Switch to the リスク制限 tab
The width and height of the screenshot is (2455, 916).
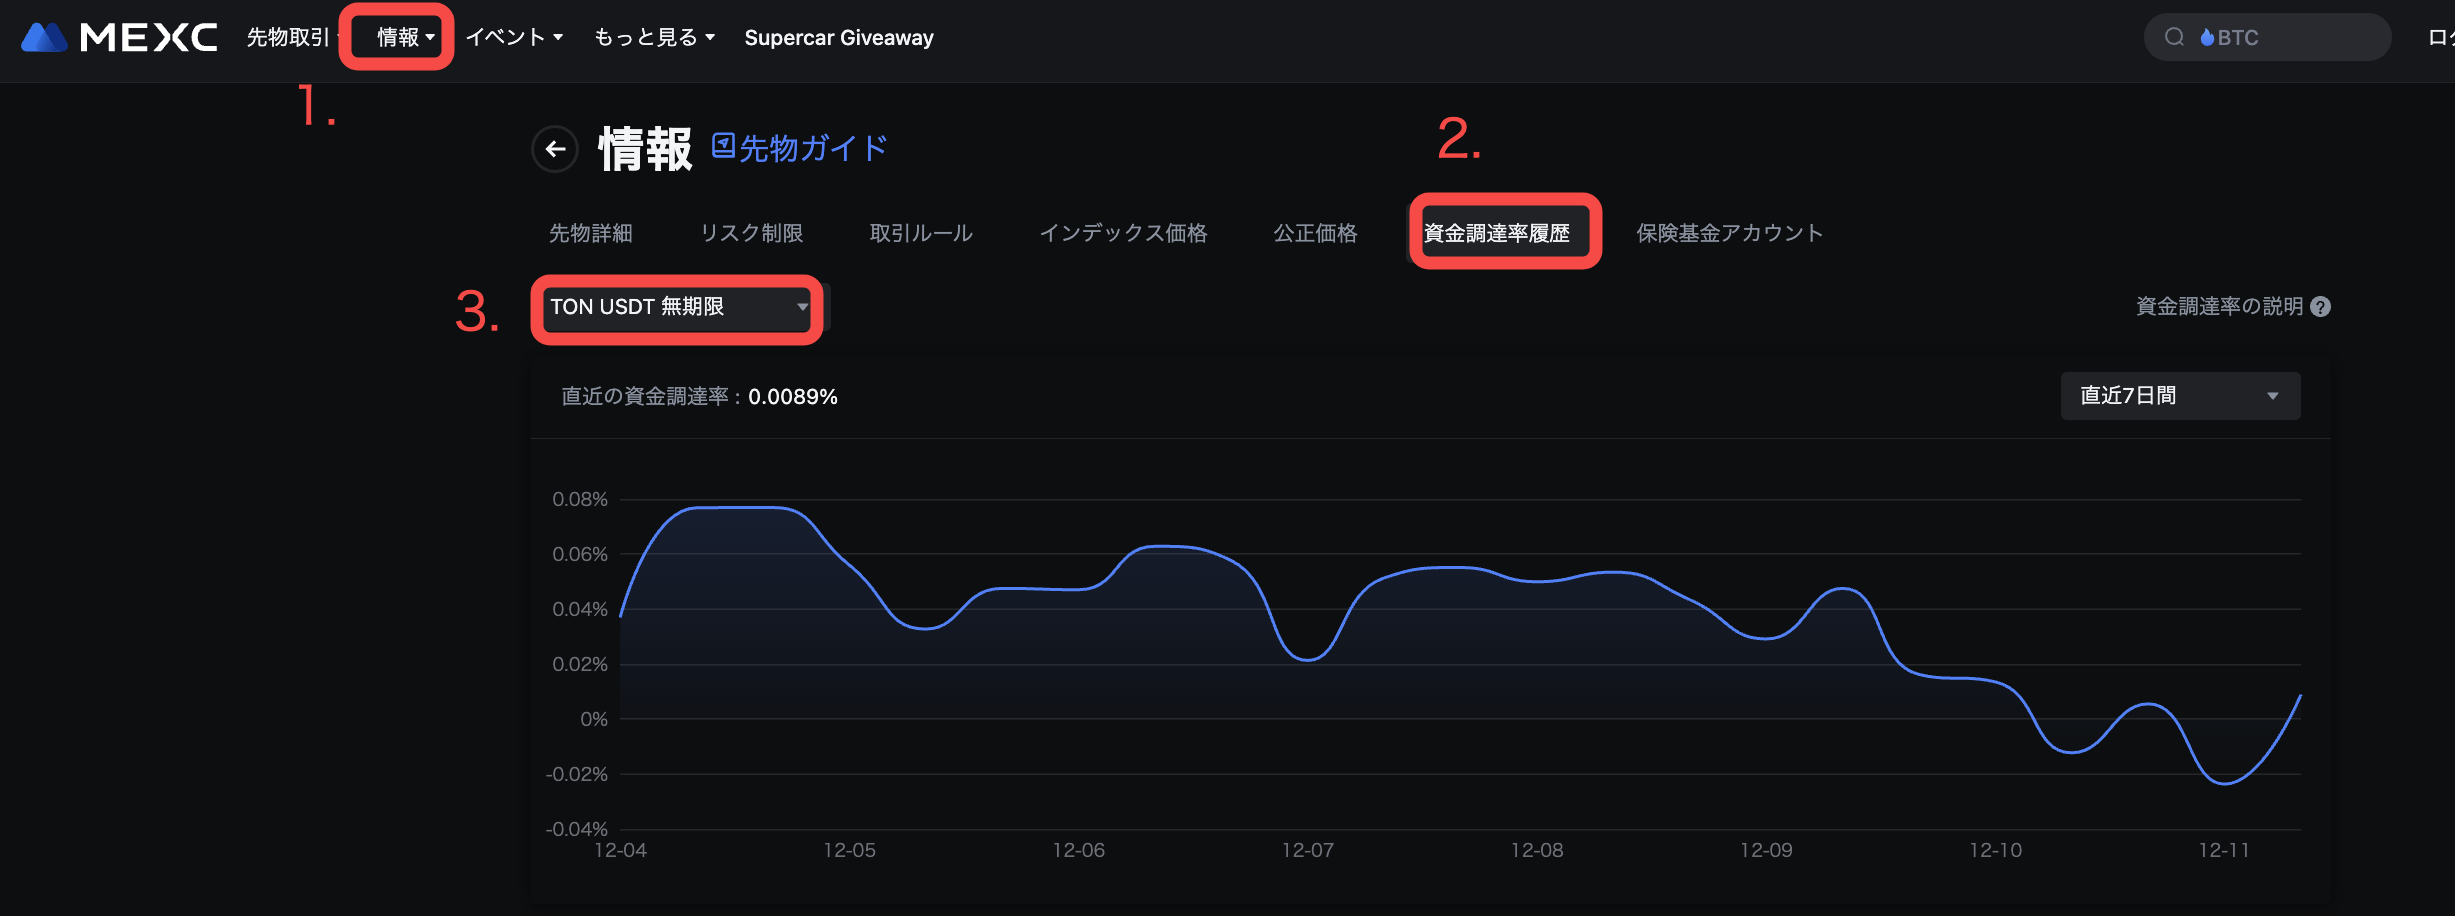pos(751,233)
